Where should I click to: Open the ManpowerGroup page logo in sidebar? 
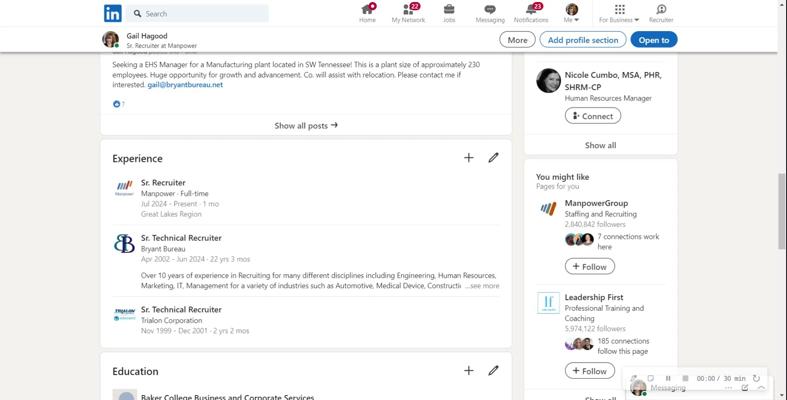(x=548, y=208)
